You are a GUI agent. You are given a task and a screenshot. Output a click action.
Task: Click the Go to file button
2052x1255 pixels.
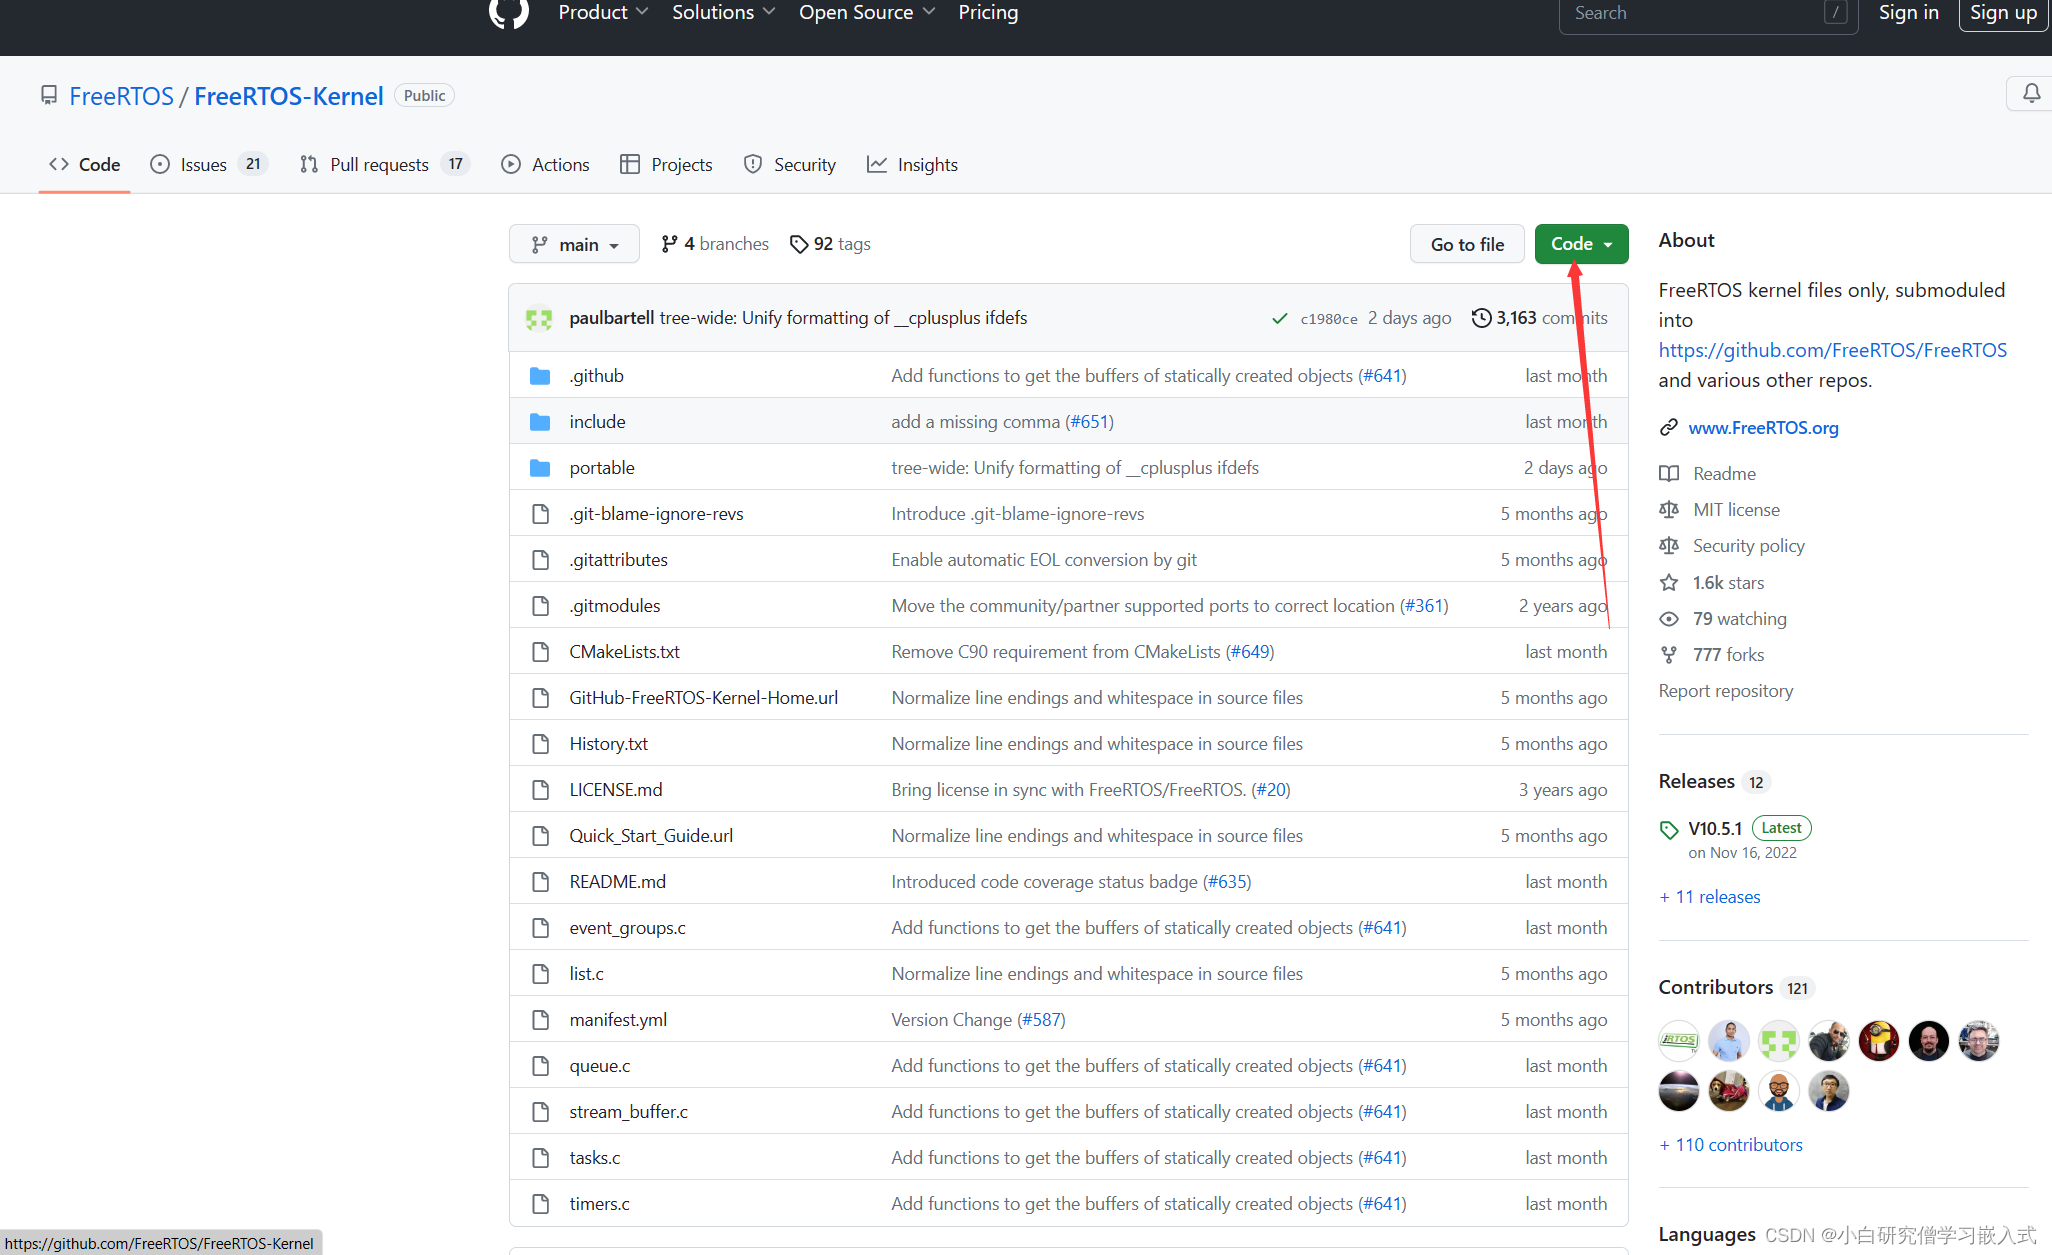coord(1467,244)
